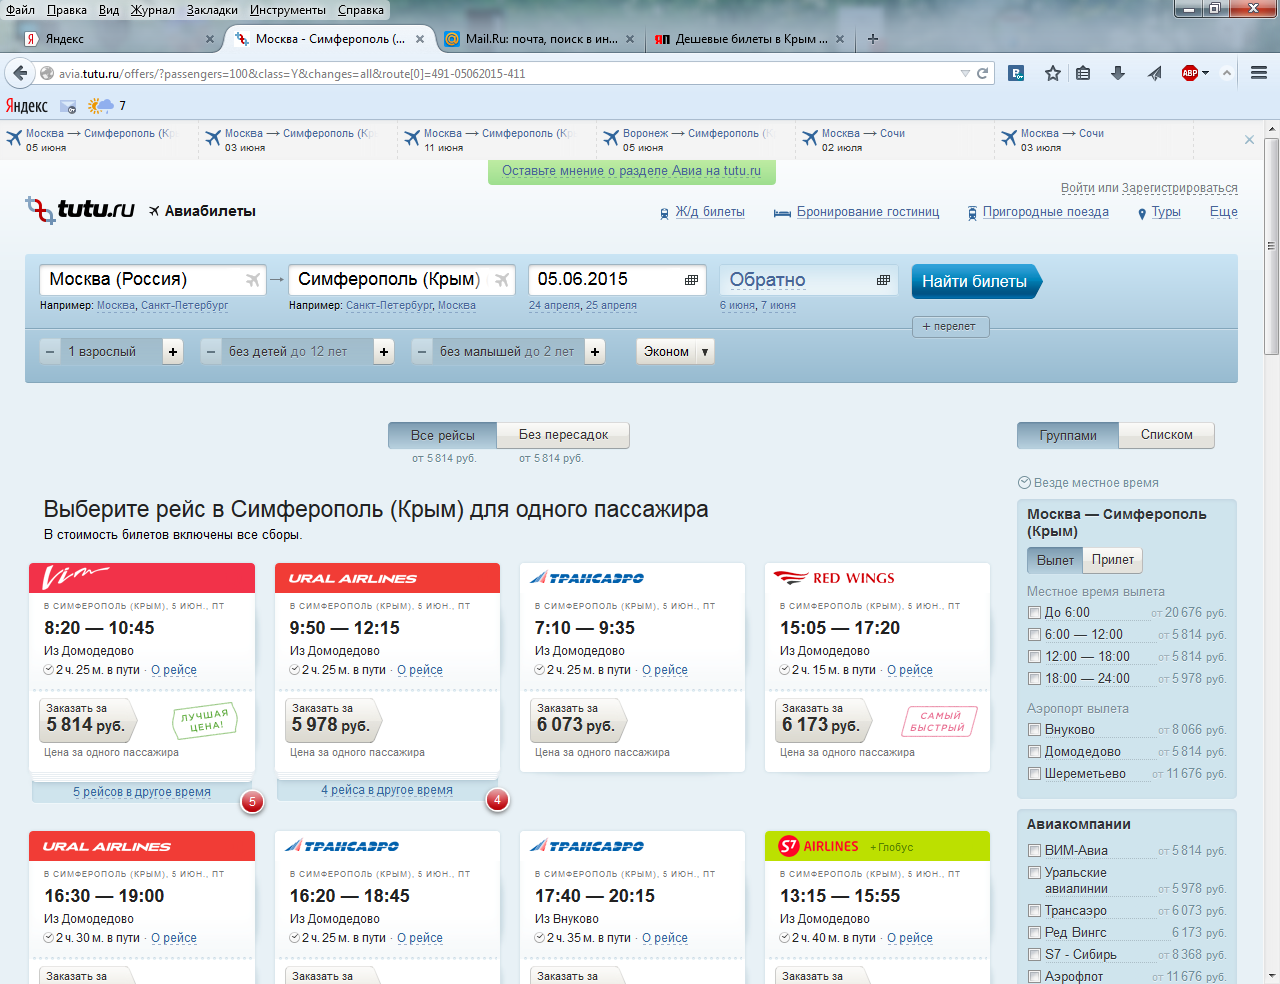
Task: Clear destination via plane icon in Симферополь field
Action: [502, 280]
